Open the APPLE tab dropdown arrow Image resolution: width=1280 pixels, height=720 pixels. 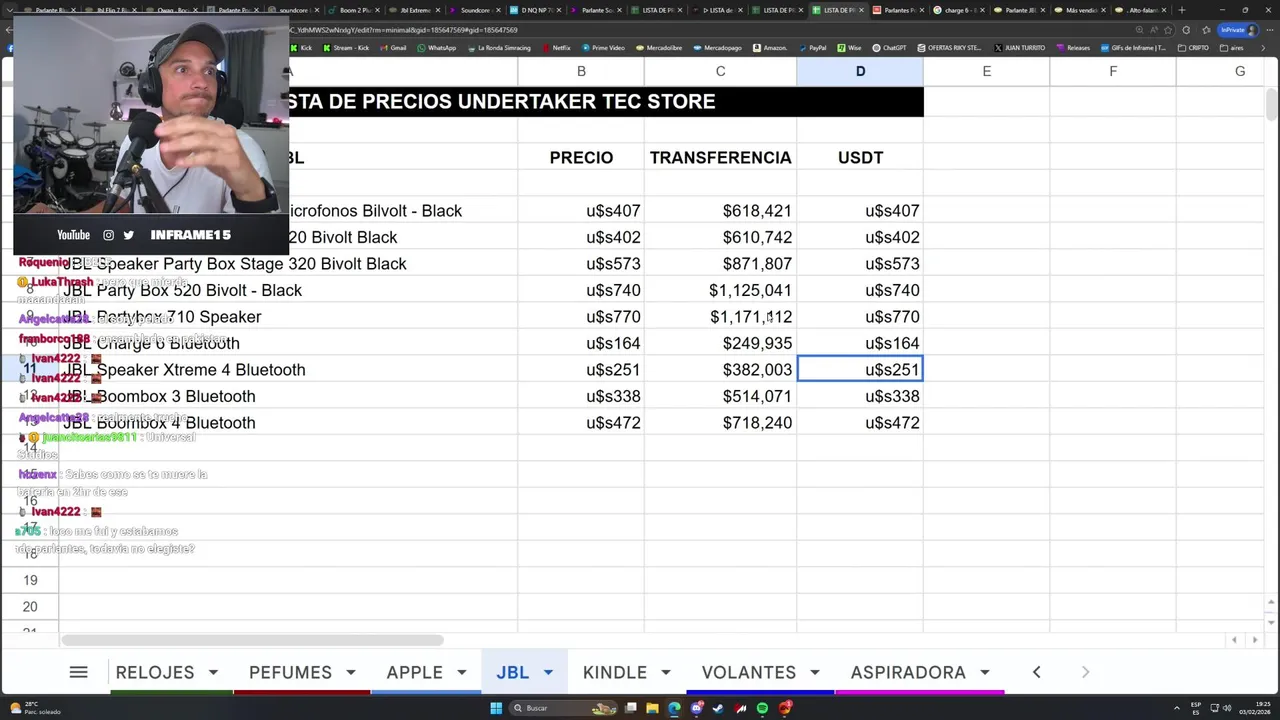click(x=461, y=672)
